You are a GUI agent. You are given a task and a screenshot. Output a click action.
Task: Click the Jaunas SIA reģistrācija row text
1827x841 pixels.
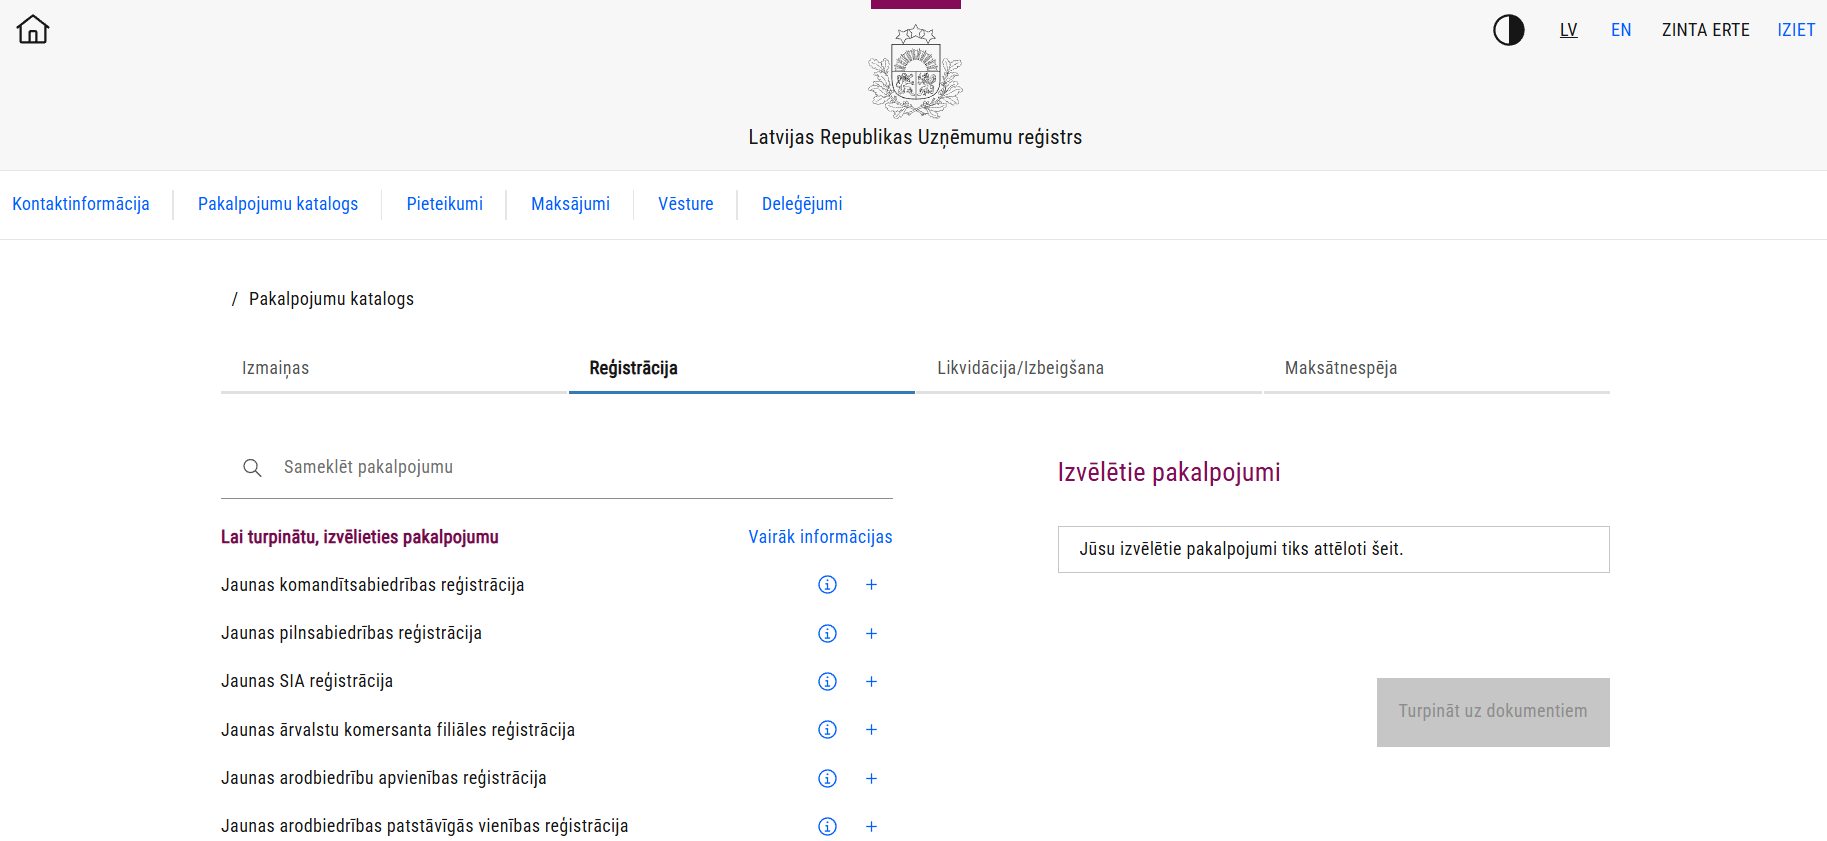307,681
